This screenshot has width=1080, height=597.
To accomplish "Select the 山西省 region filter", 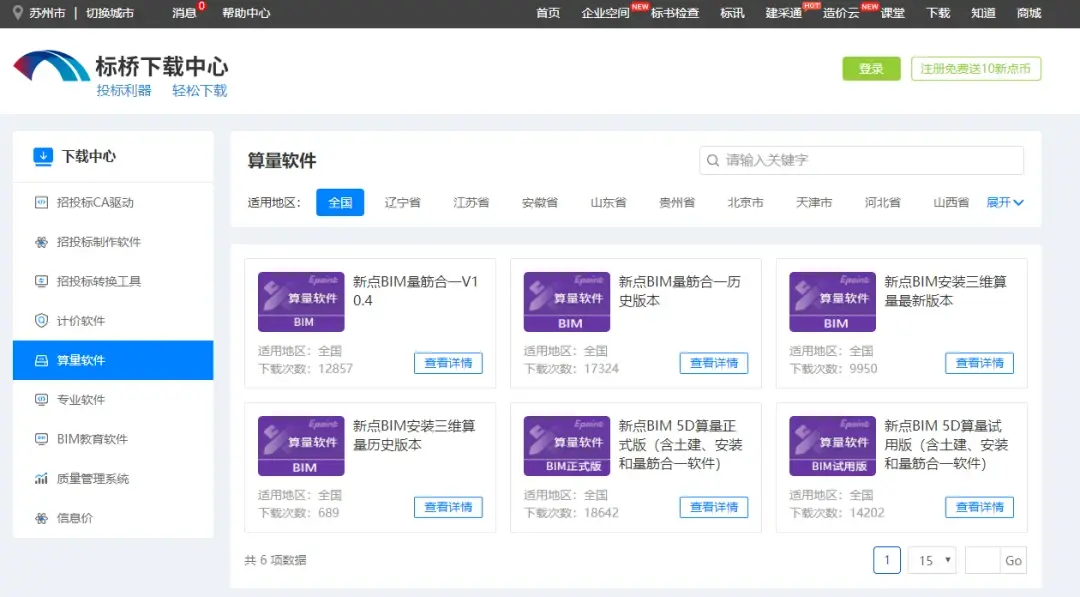I will coord(951,202).
